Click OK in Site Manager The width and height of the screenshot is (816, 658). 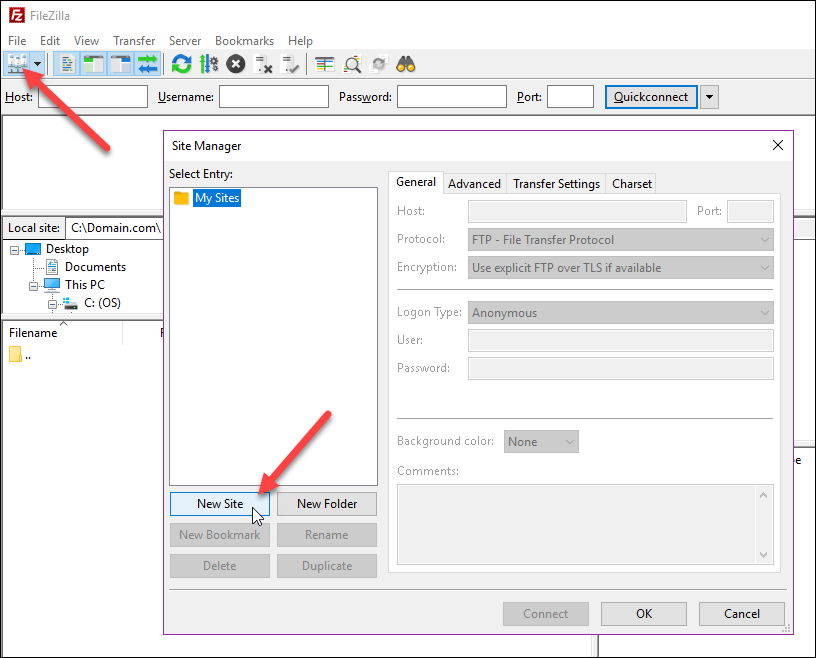644,614
